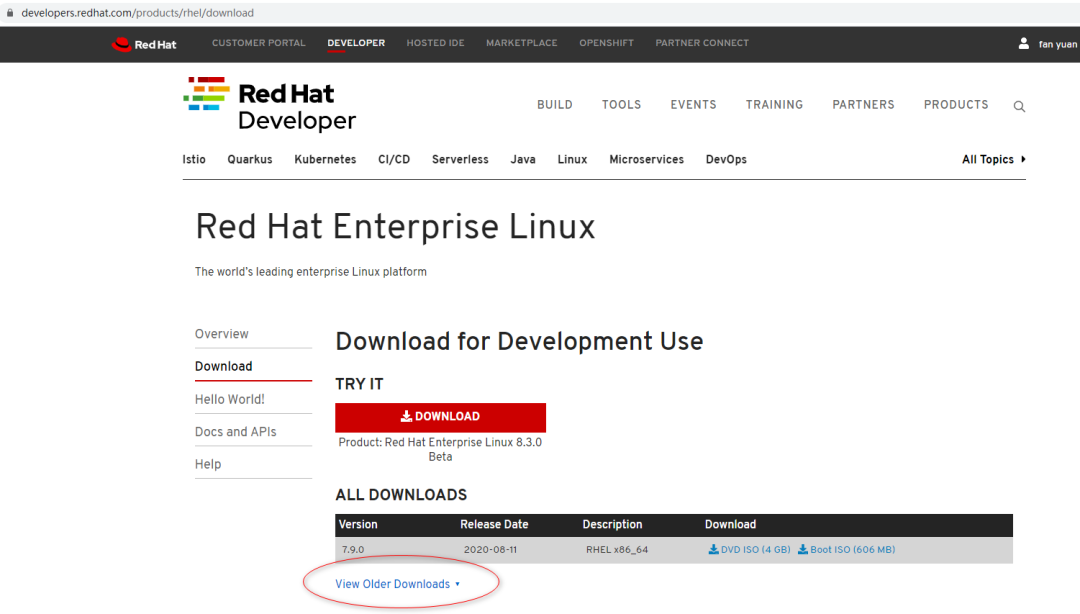The width and height of the screenshot is (1080, 614).
Task: Click the padlock icon in the address bar
Action: coord(10,13)
